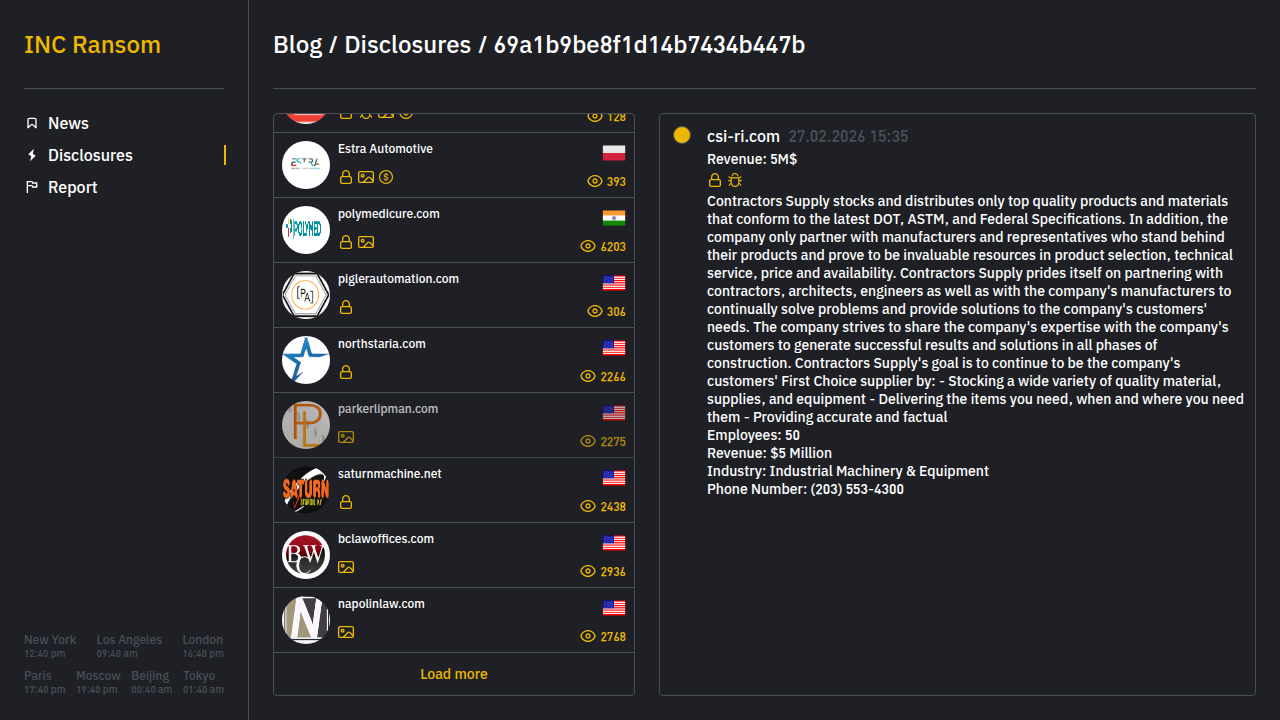The width and height of the screenshot is (1280, 720).
Task: Click the parkerlipman.com logo thumbnail
Action: pos(306,425)
